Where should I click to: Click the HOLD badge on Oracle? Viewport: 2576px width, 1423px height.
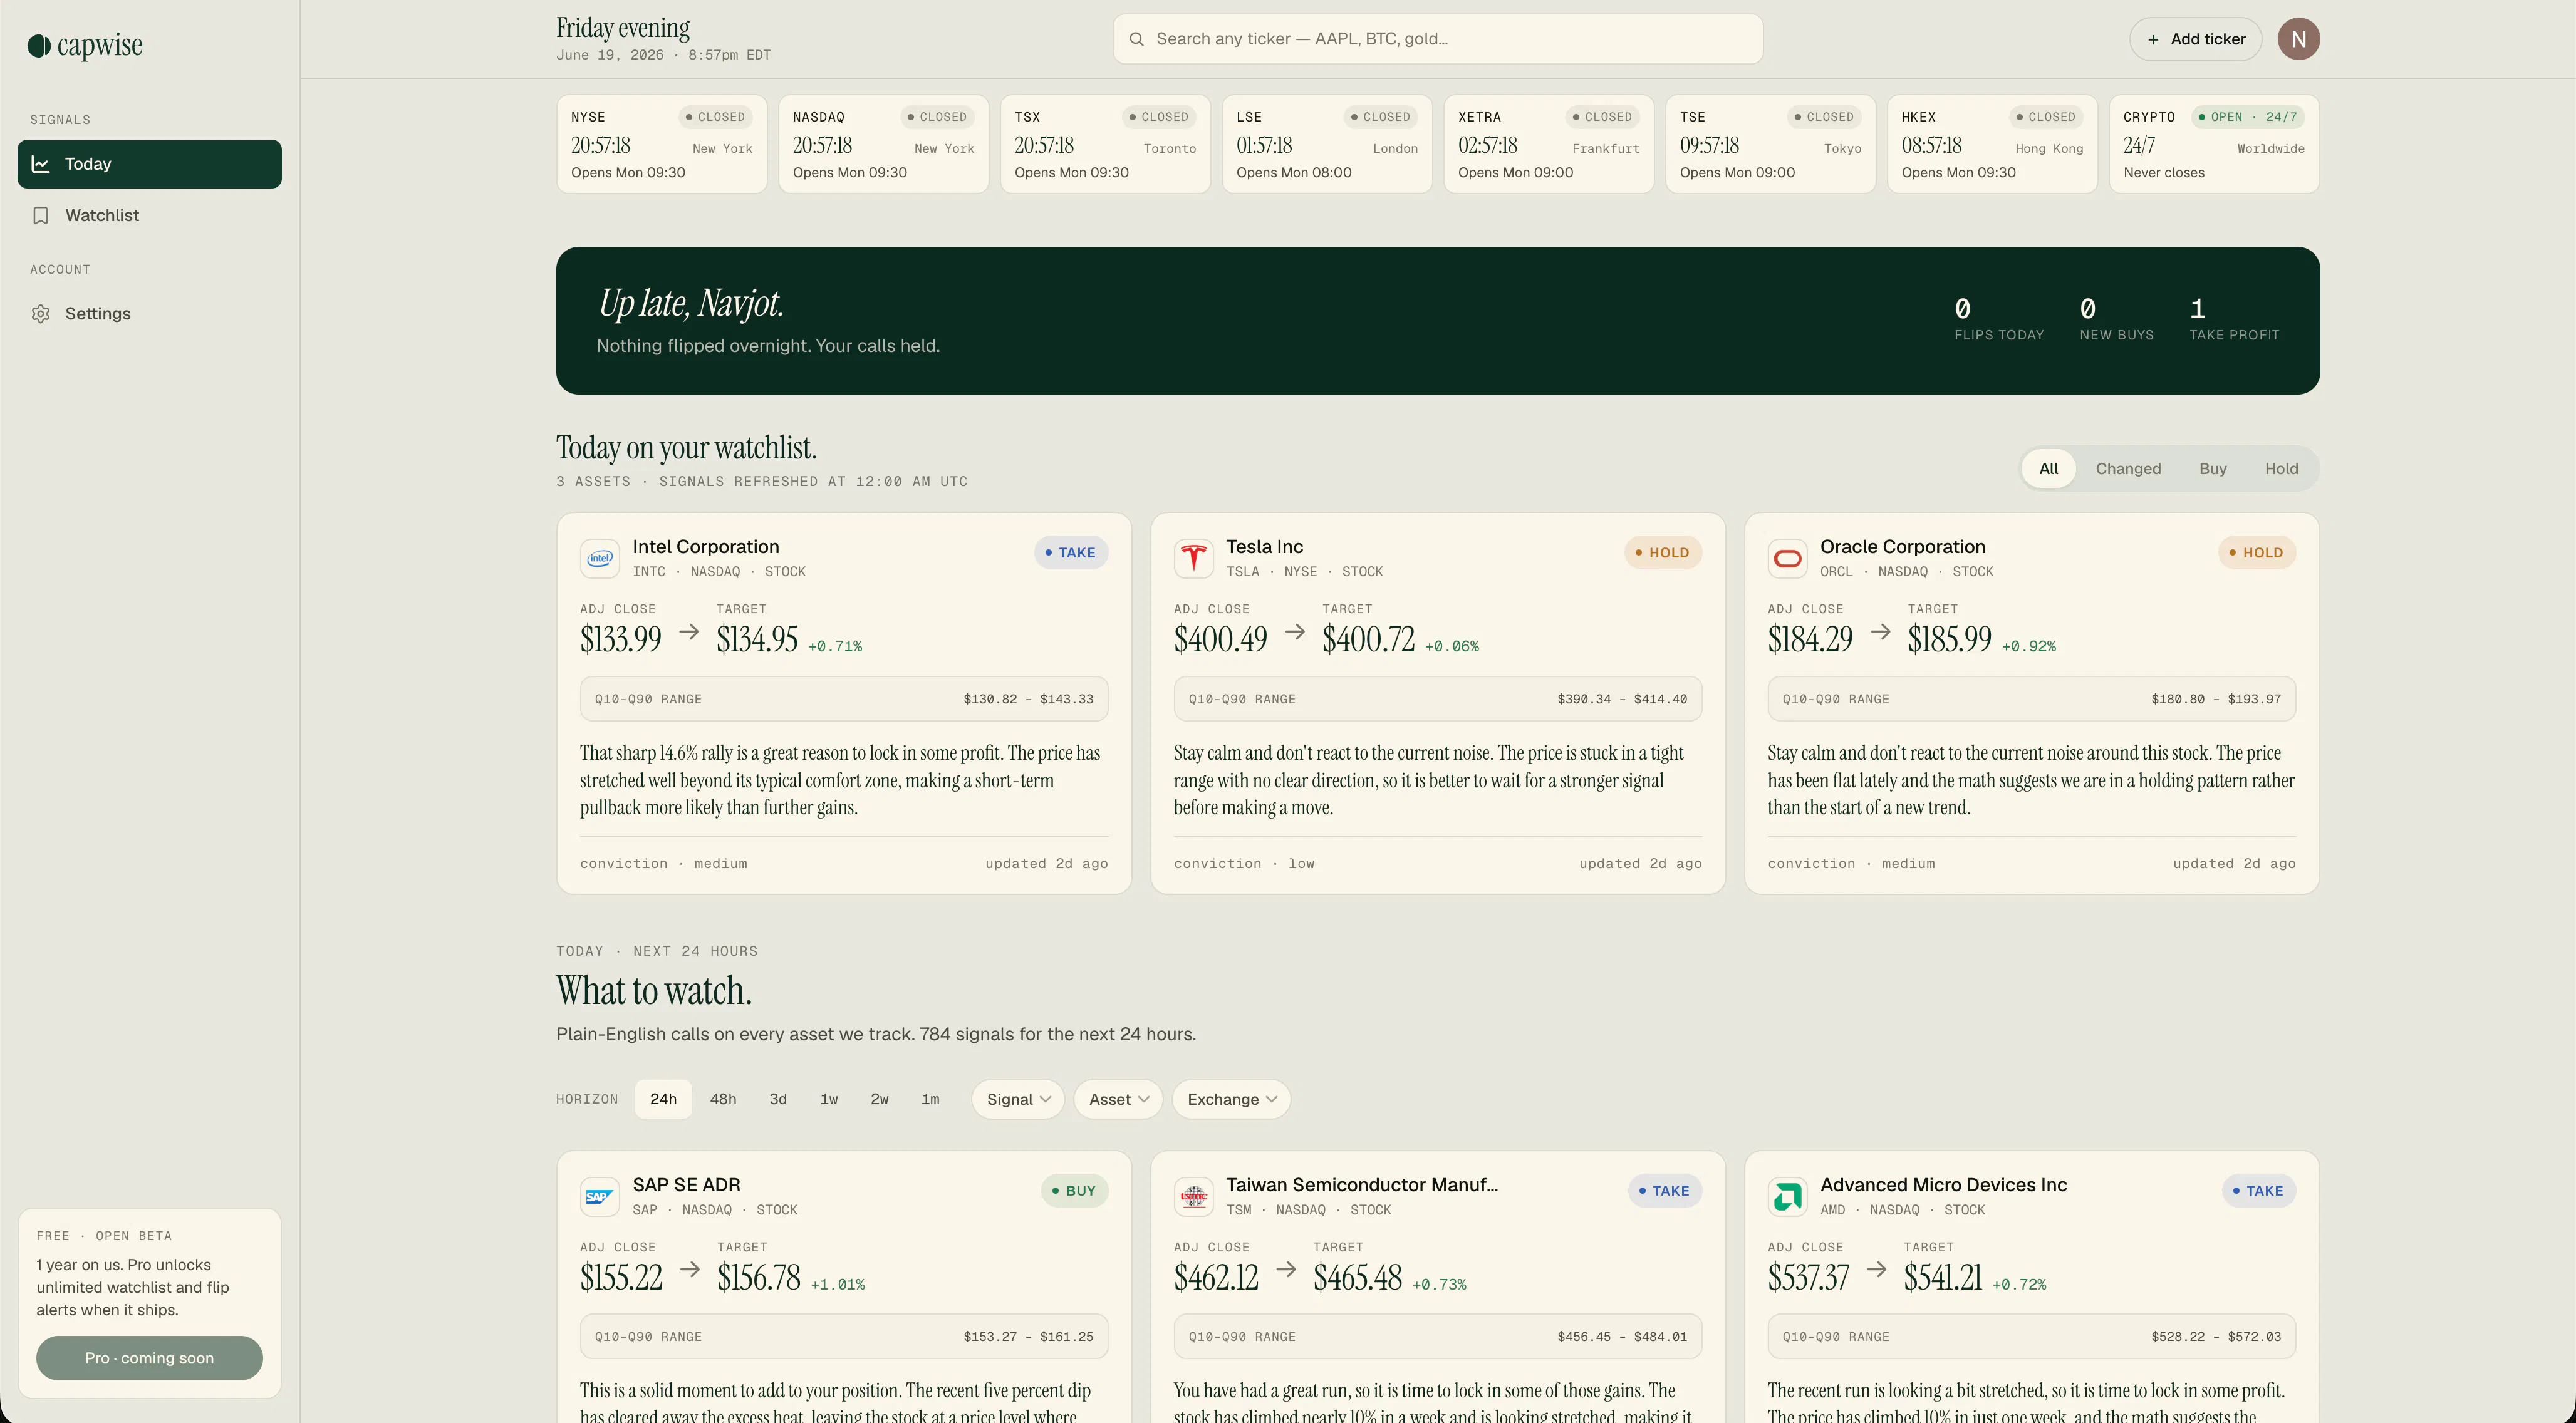[2256, 553]
